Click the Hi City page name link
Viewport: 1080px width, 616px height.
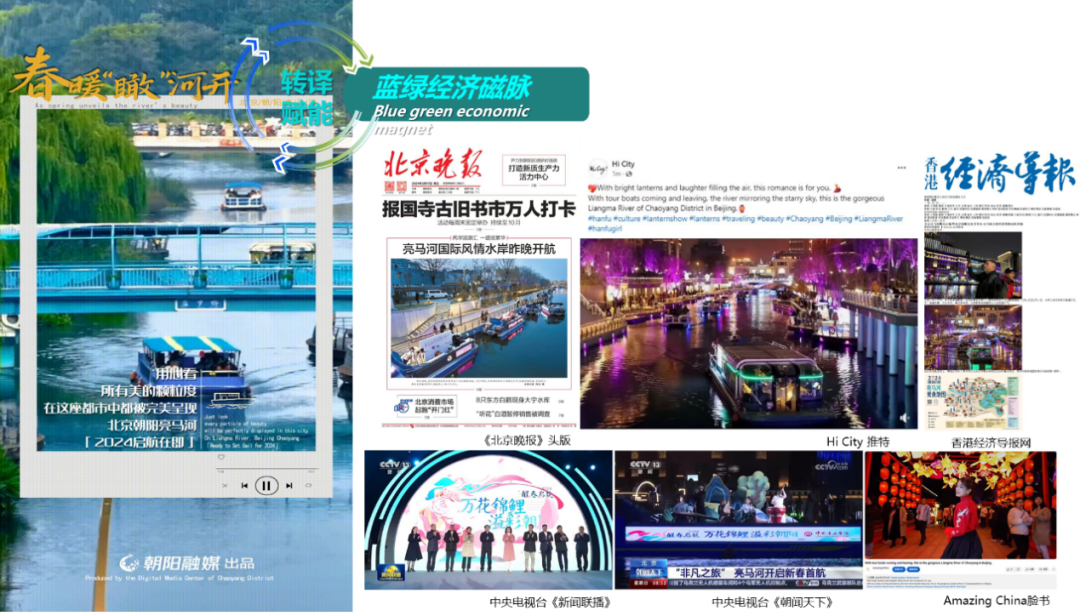pos(624,166)
